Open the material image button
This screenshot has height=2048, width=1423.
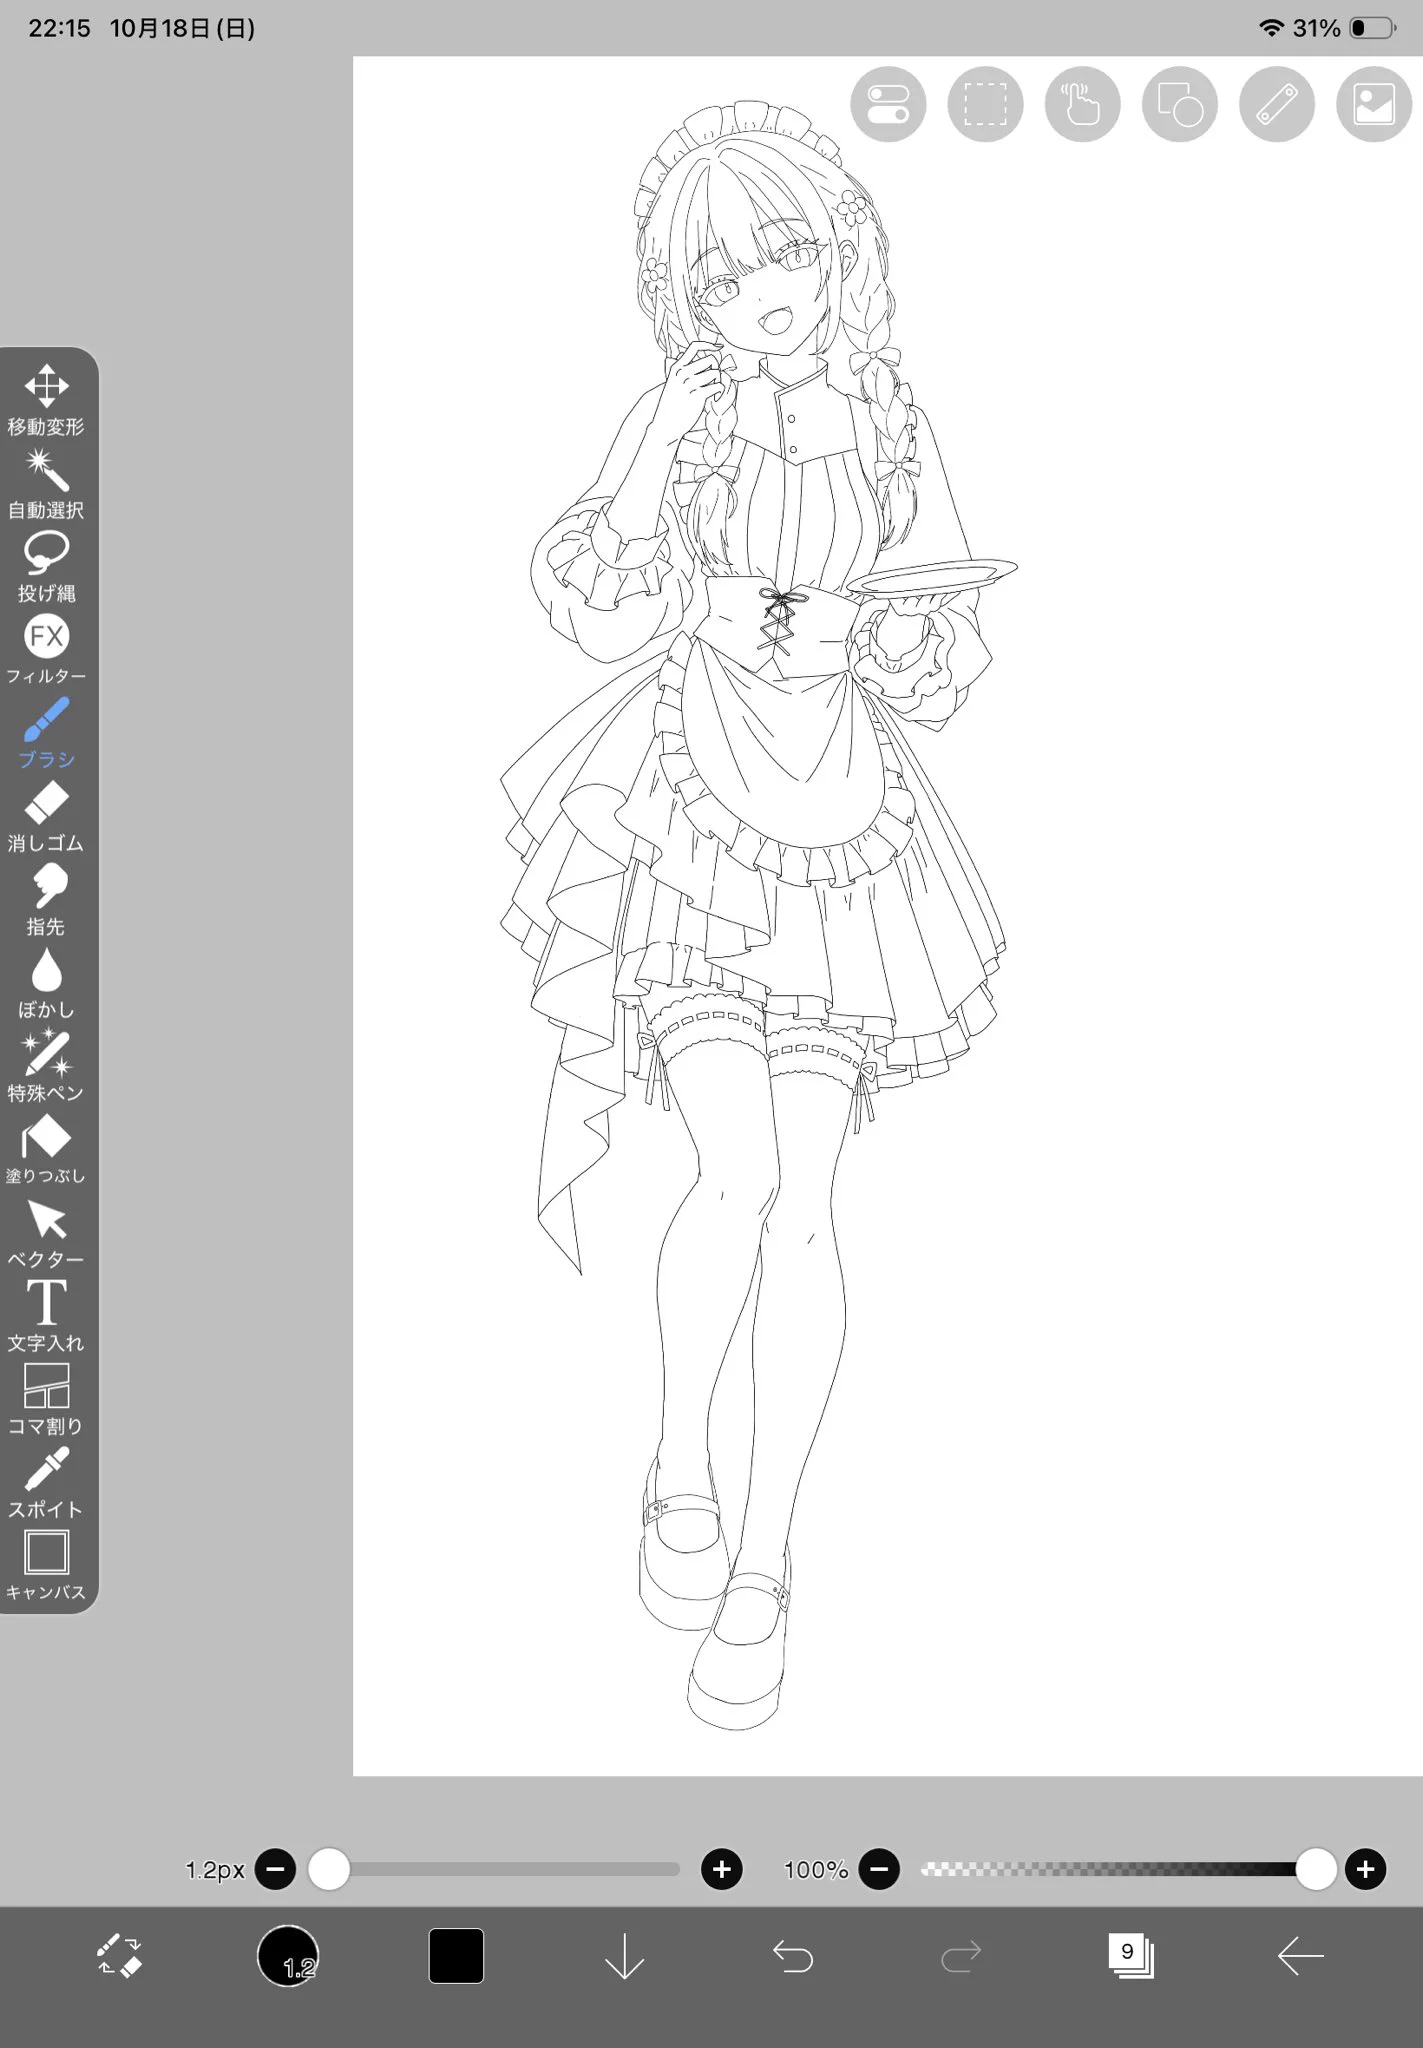[x=1374, y=104]
